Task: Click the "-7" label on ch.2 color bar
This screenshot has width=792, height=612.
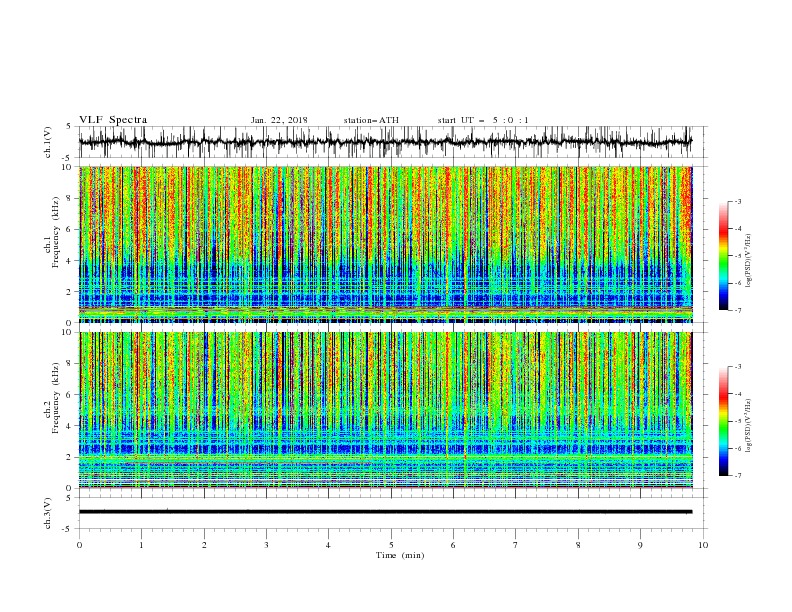Action: (x=737, y=476)
